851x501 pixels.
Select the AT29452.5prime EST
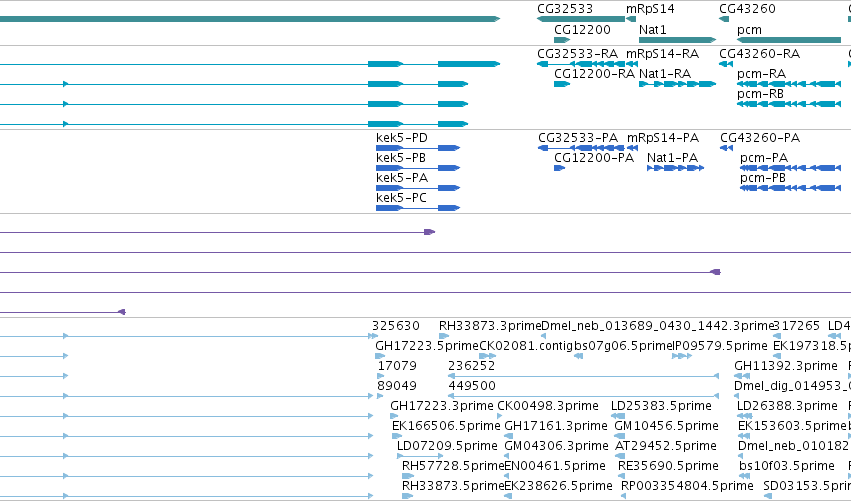tap(620, 456)
